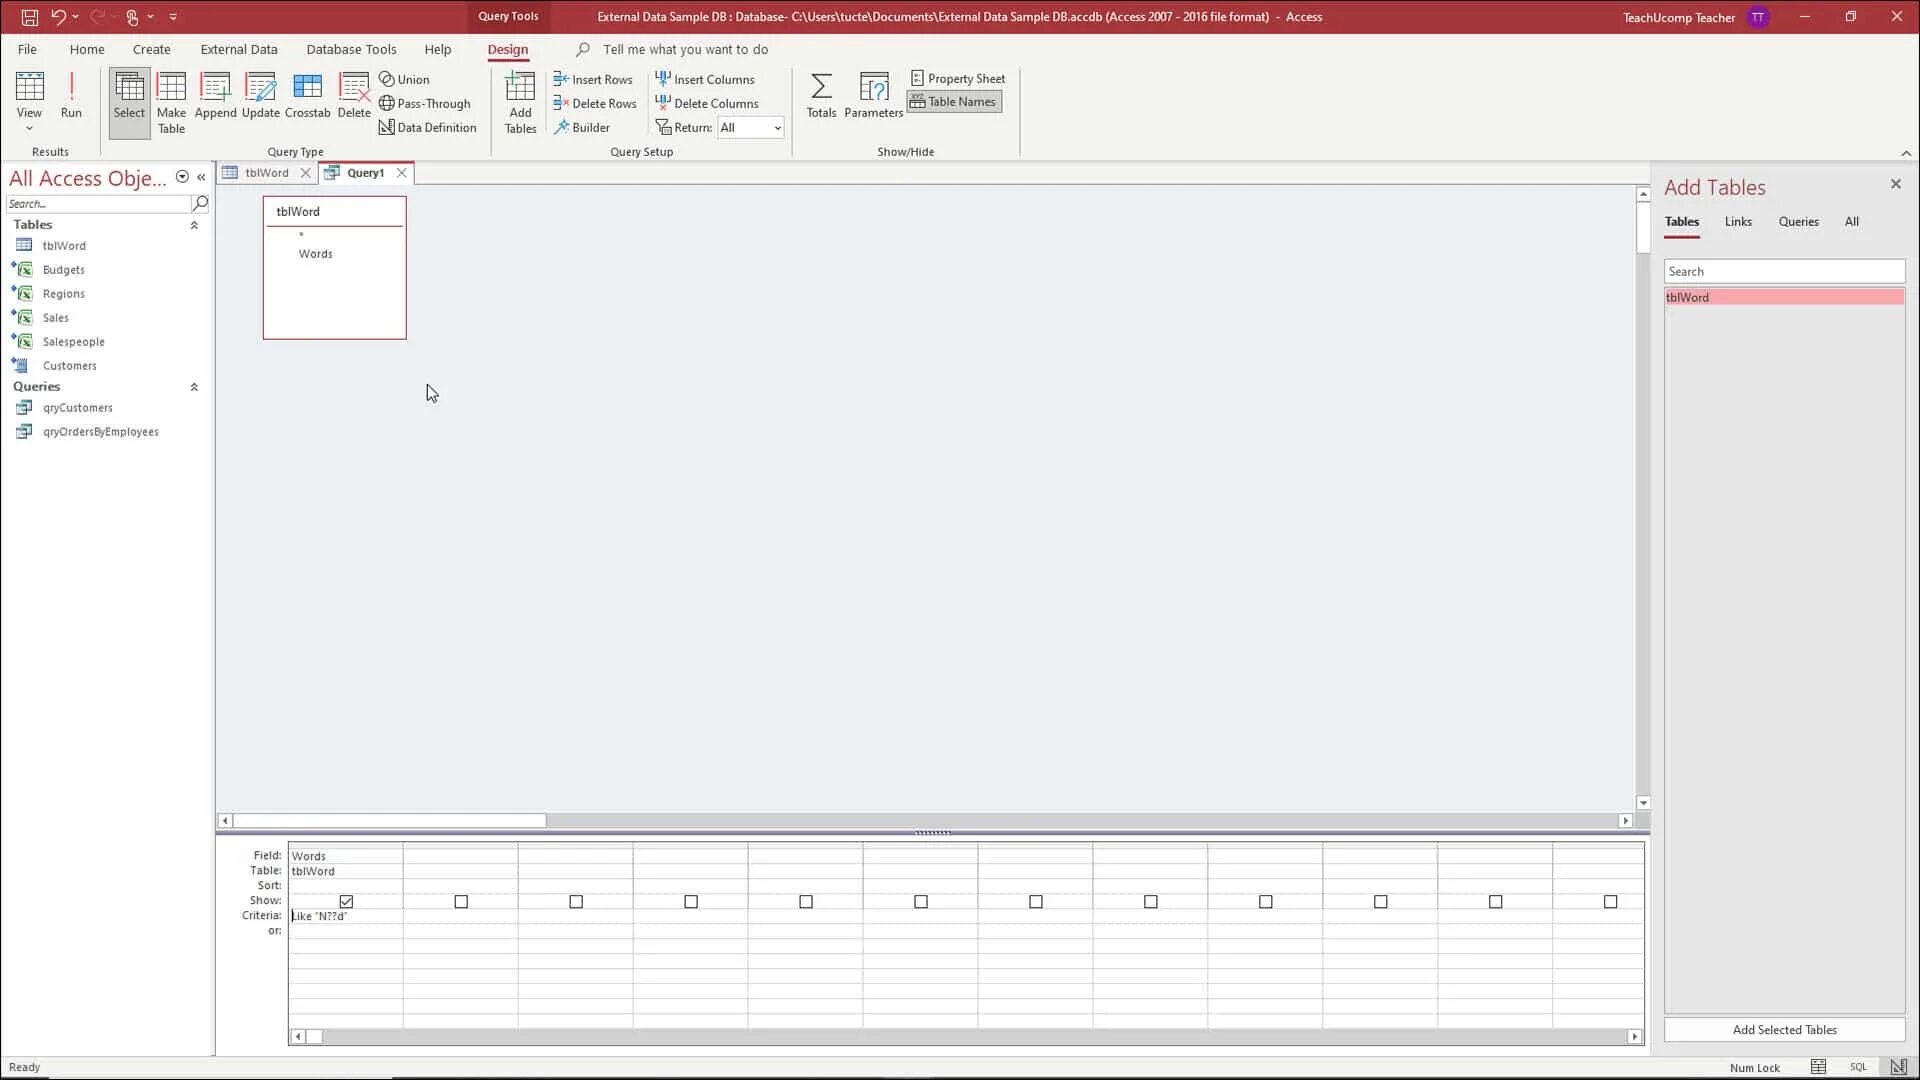Enable the second column Show checkbox

click(460, 901)
